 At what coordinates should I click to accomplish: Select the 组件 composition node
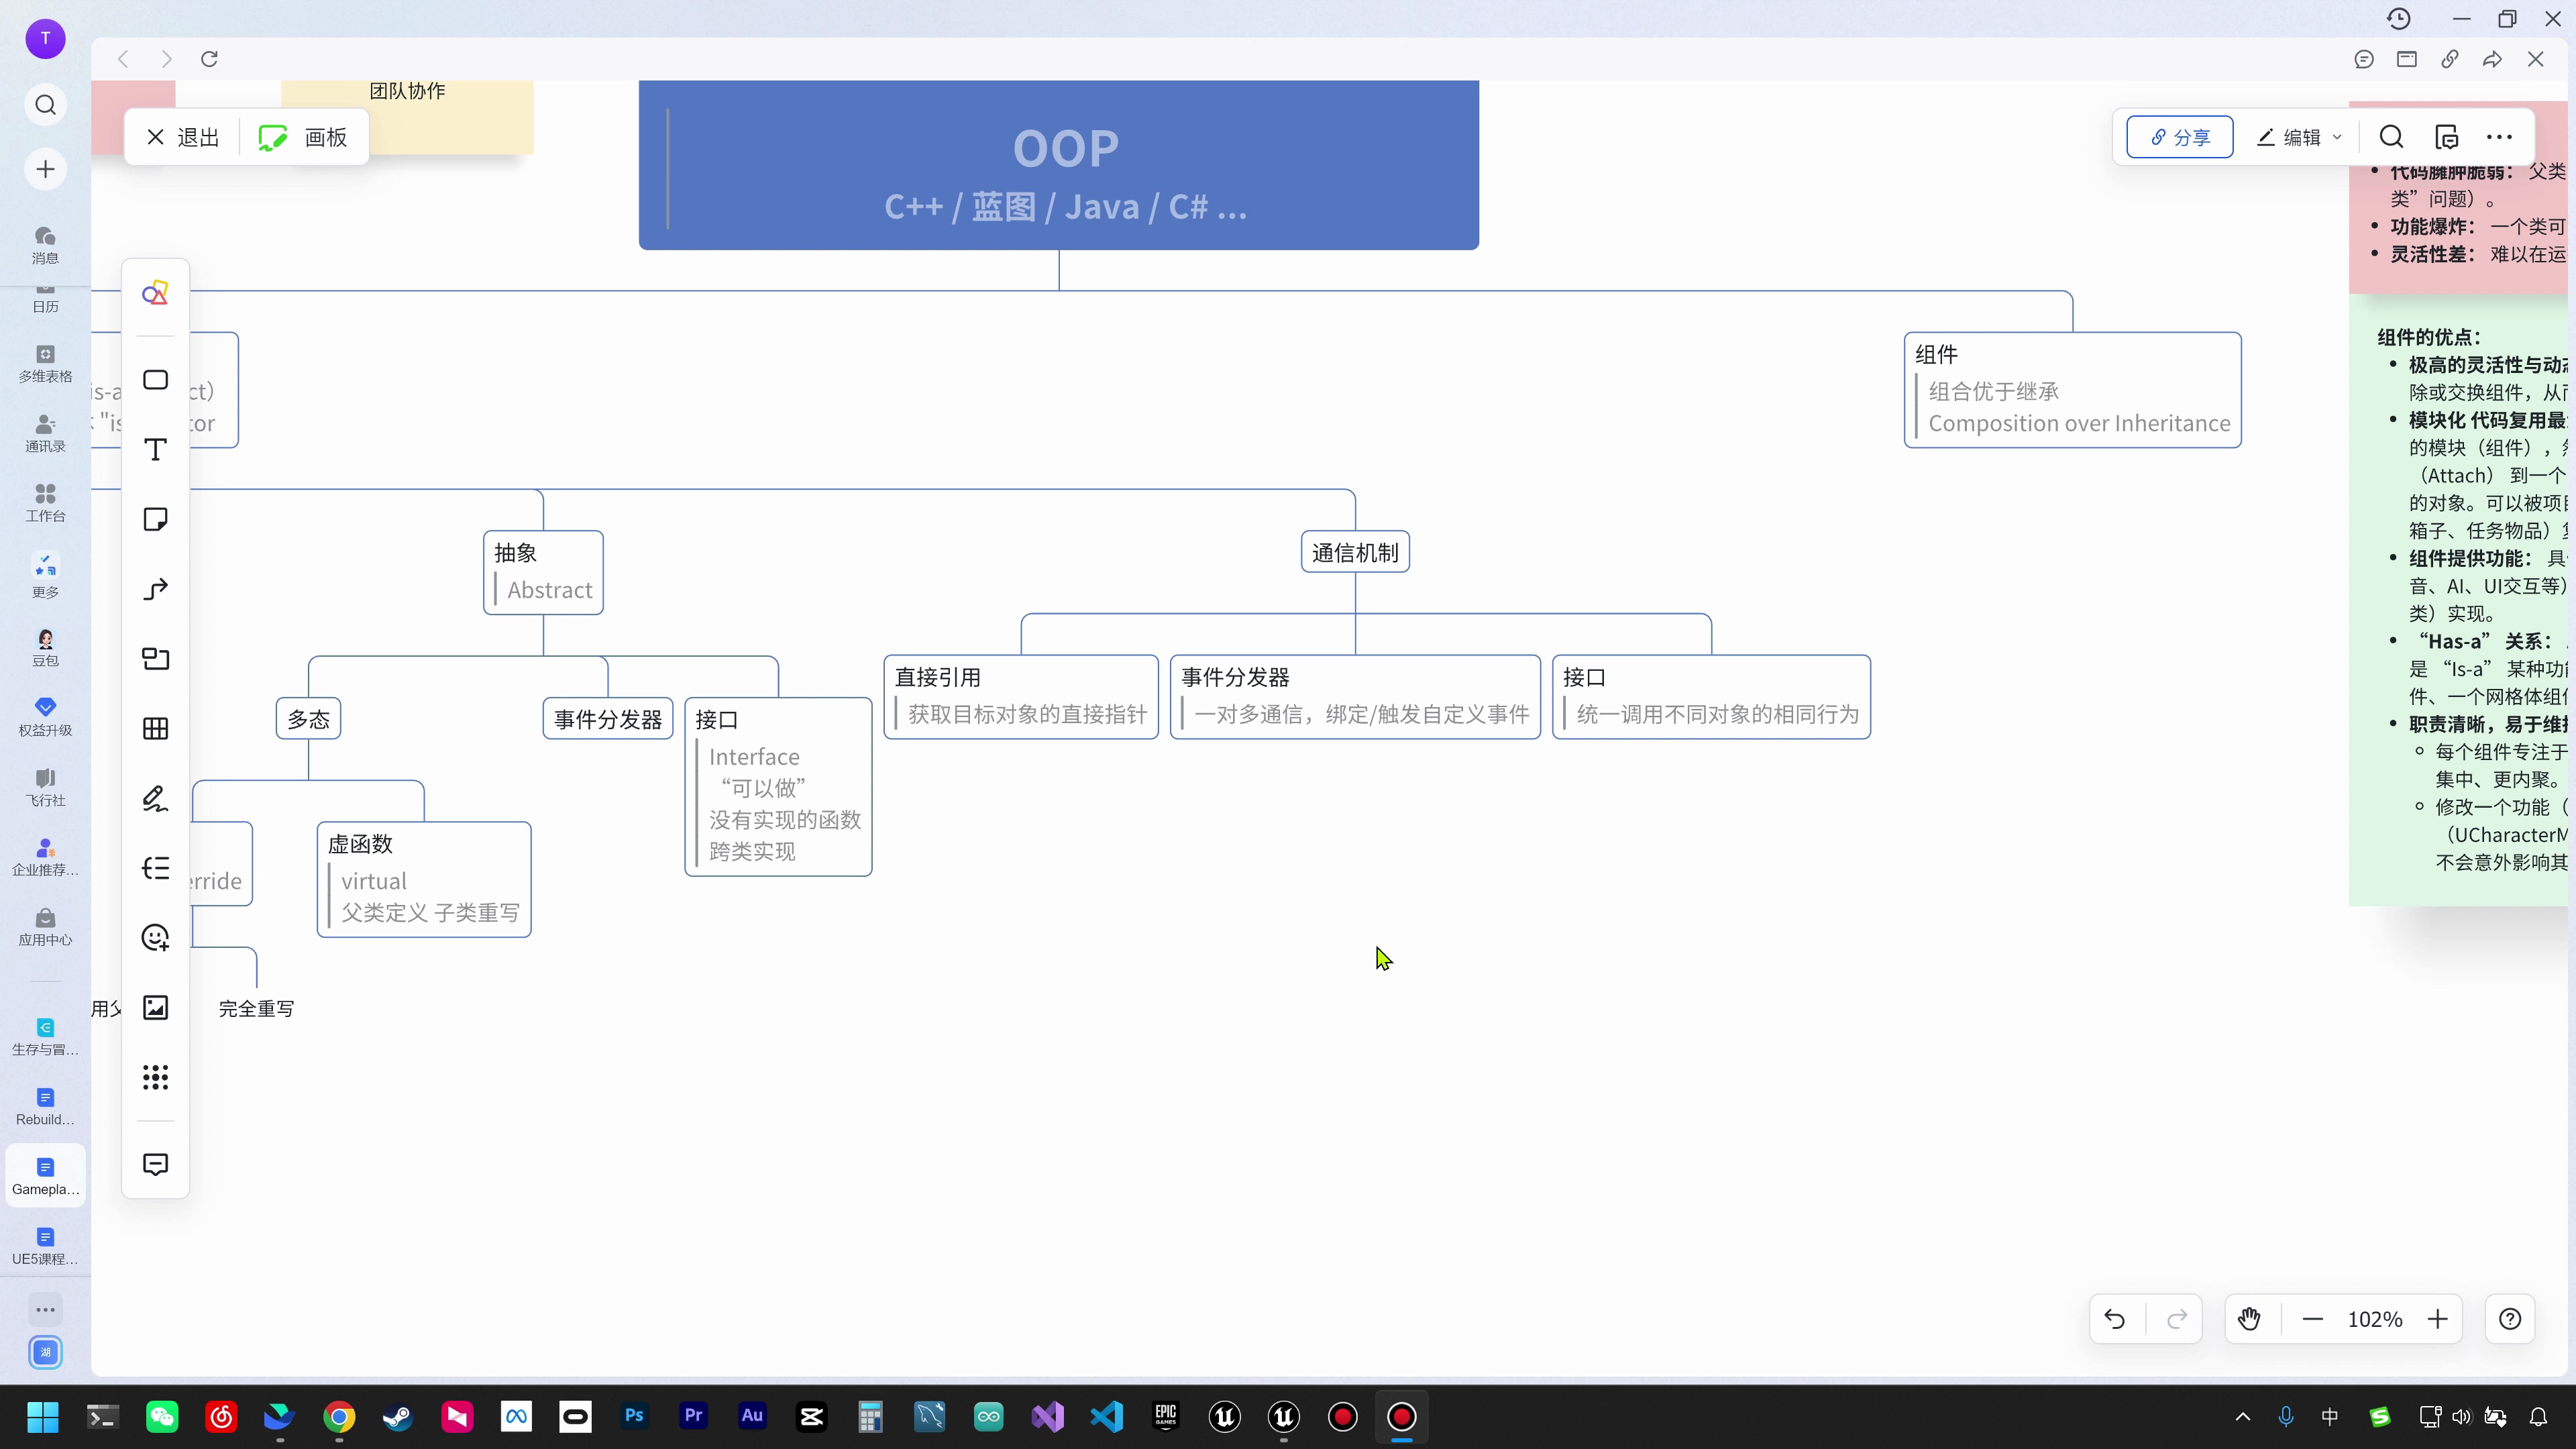[x=2073, y=390]
